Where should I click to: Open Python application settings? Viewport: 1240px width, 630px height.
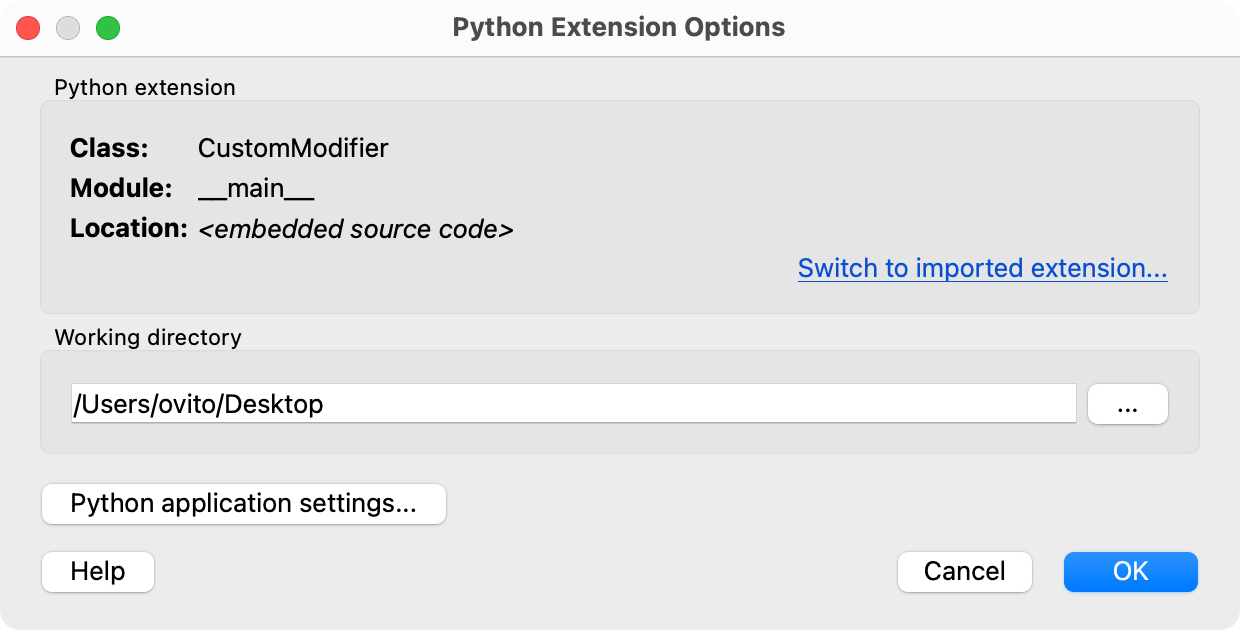(x=243, y=503)
